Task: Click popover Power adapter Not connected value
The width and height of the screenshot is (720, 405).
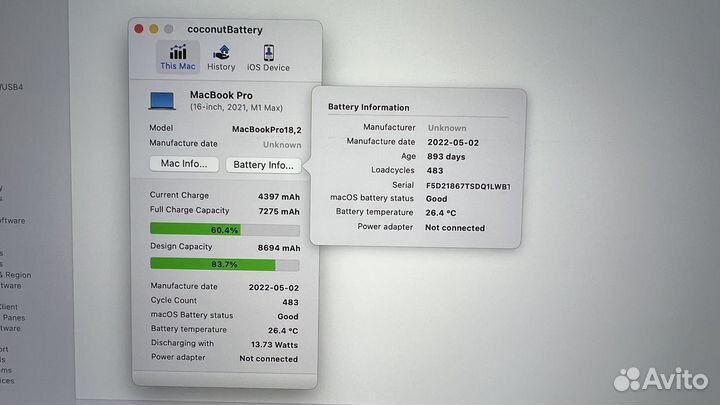Action: coord(455,228)
